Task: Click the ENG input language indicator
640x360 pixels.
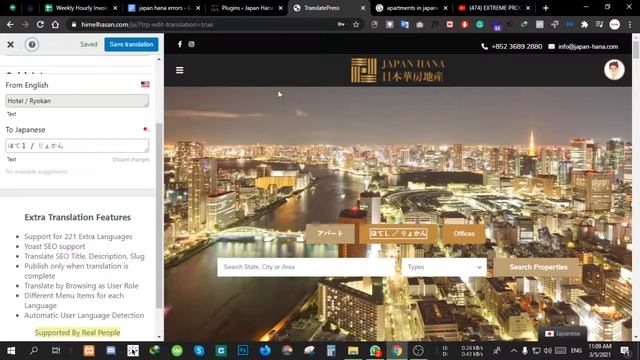Action: coord(576,351)
